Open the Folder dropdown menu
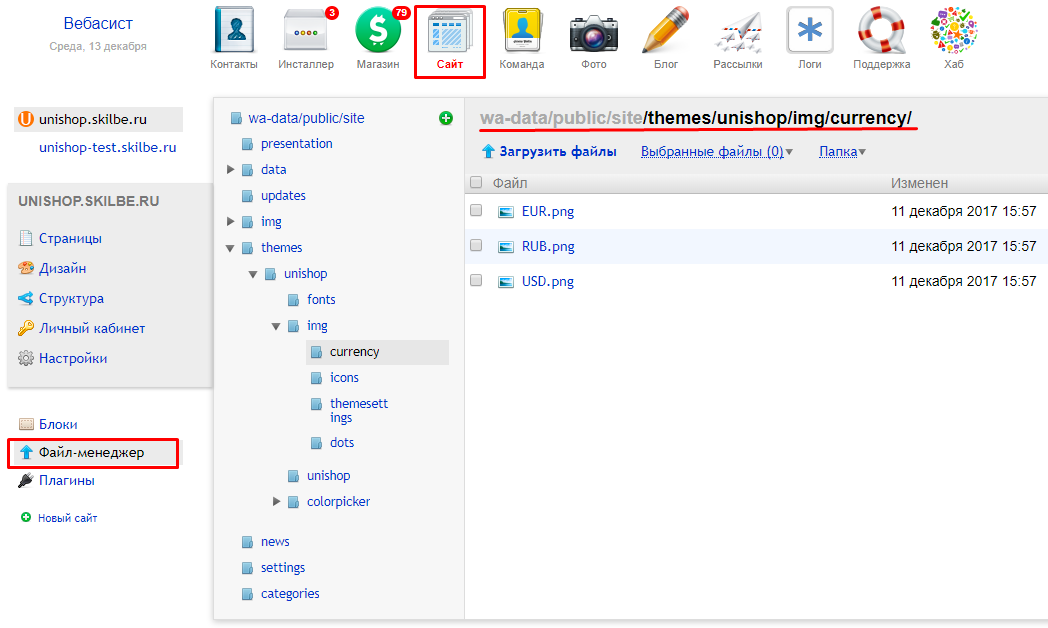The width and height of the screenshot is (1048, 628). 842,152
